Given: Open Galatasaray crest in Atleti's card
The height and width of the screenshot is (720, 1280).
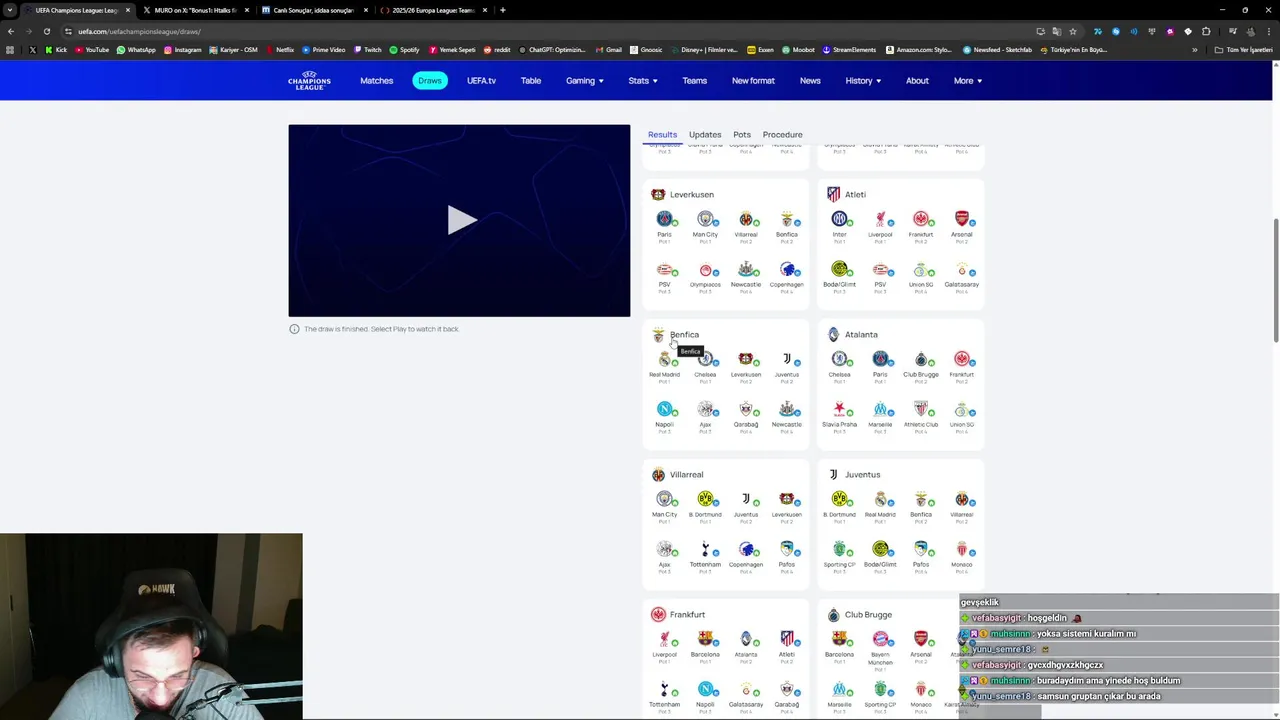Looking at the screenshot, I should (x=961, y=270).
